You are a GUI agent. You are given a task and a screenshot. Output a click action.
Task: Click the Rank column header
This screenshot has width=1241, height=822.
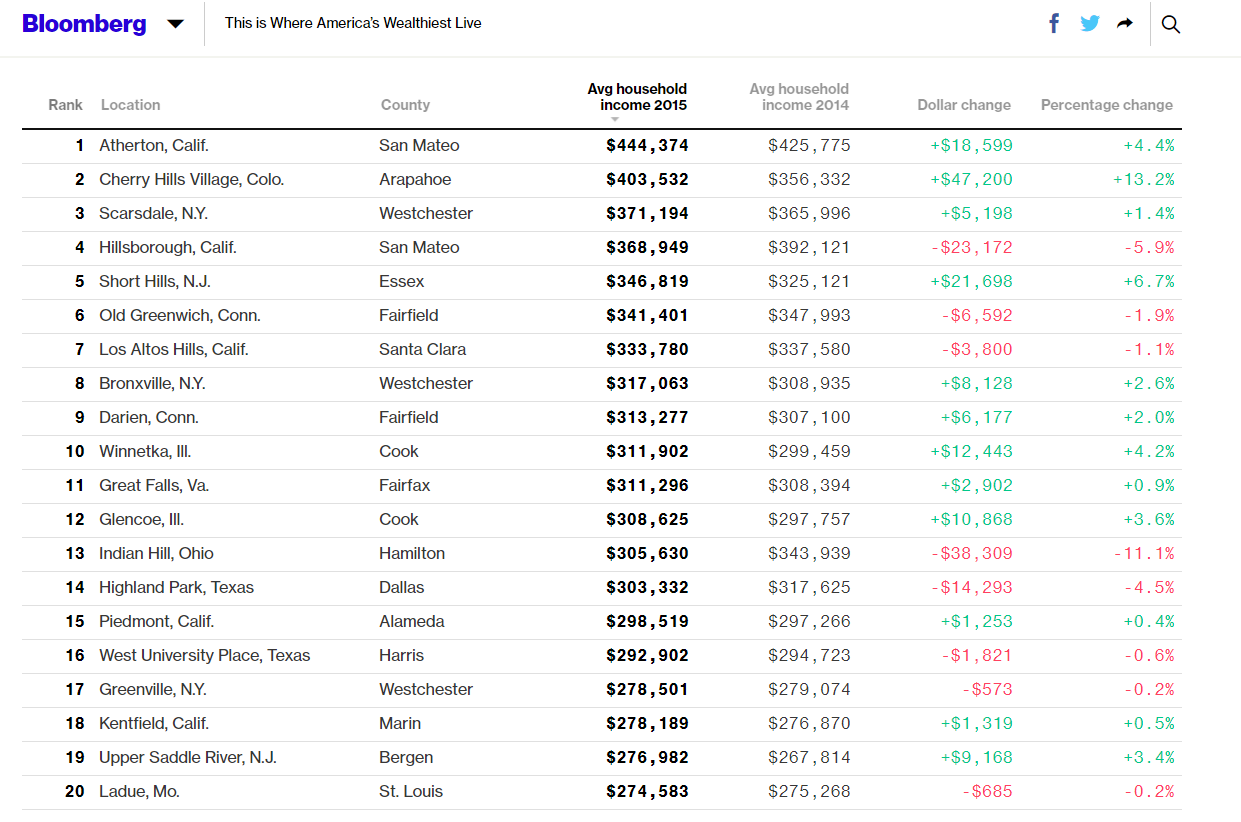click(x=65, y=104)
